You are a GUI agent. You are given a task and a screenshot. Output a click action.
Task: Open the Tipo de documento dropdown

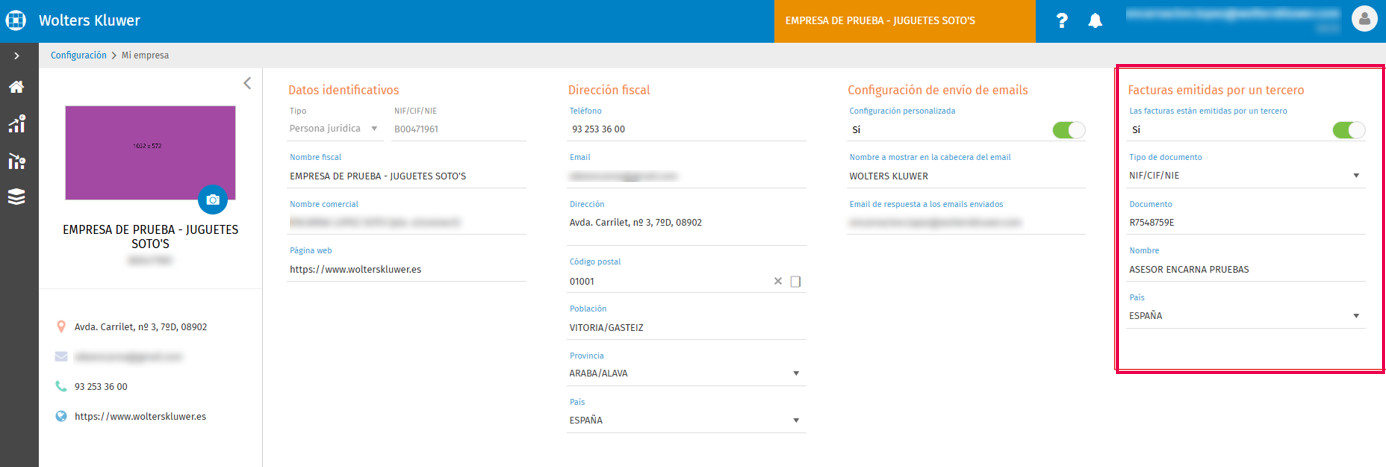coord(1246,176)
